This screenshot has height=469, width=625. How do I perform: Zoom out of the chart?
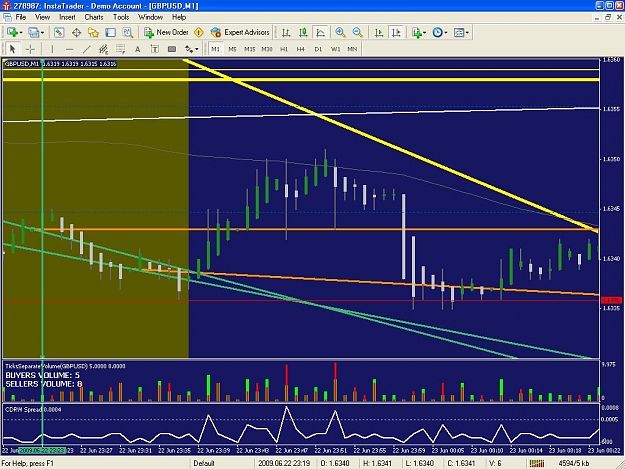coord(358,33)
